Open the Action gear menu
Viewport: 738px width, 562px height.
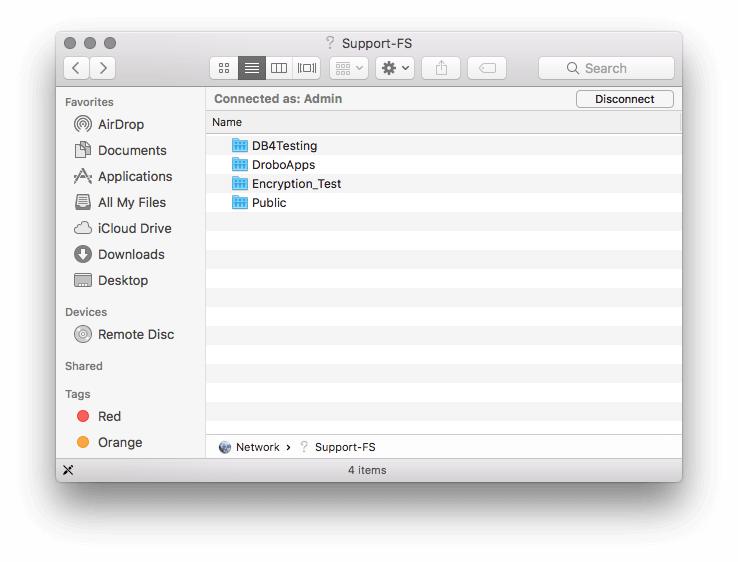(395, 68)
